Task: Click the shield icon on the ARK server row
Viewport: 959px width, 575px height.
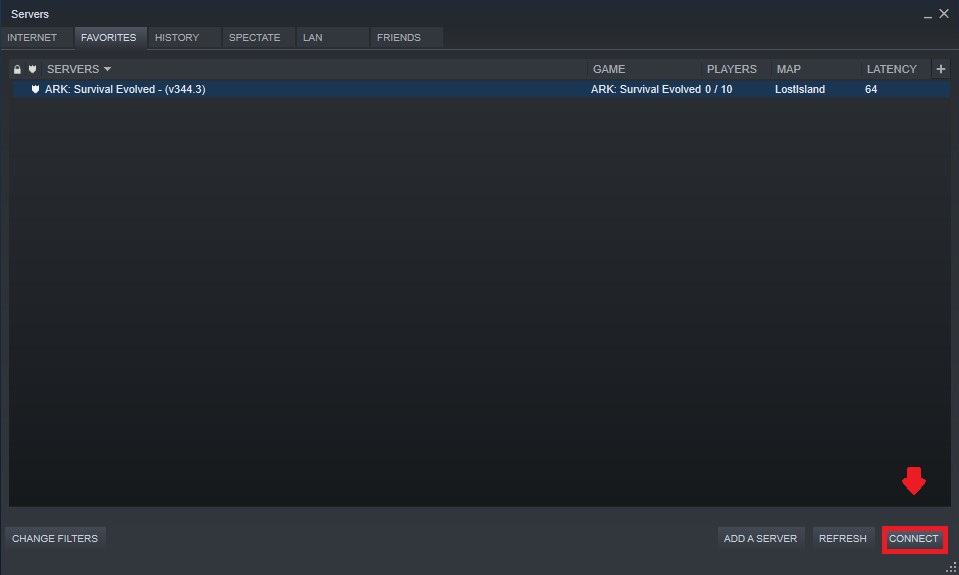Action: (35, 89)
